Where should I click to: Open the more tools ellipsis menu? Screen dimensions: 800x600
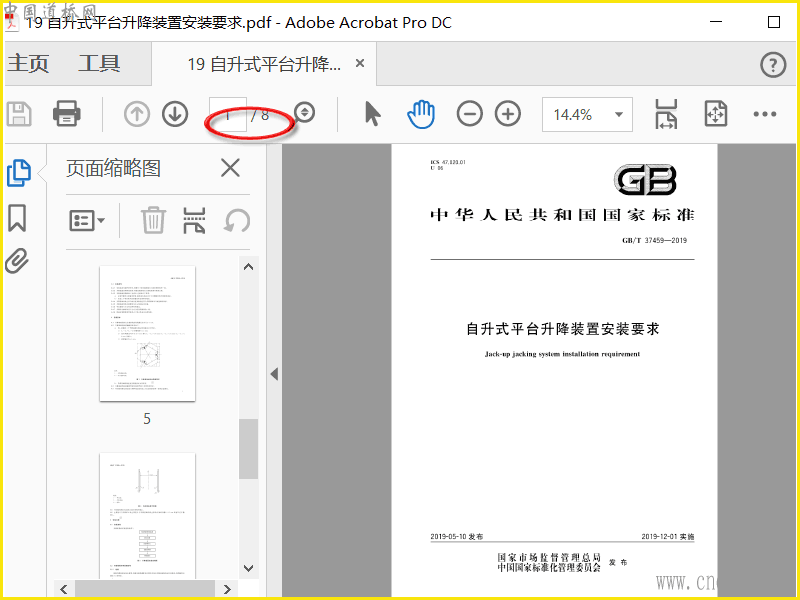coord(765,114)
